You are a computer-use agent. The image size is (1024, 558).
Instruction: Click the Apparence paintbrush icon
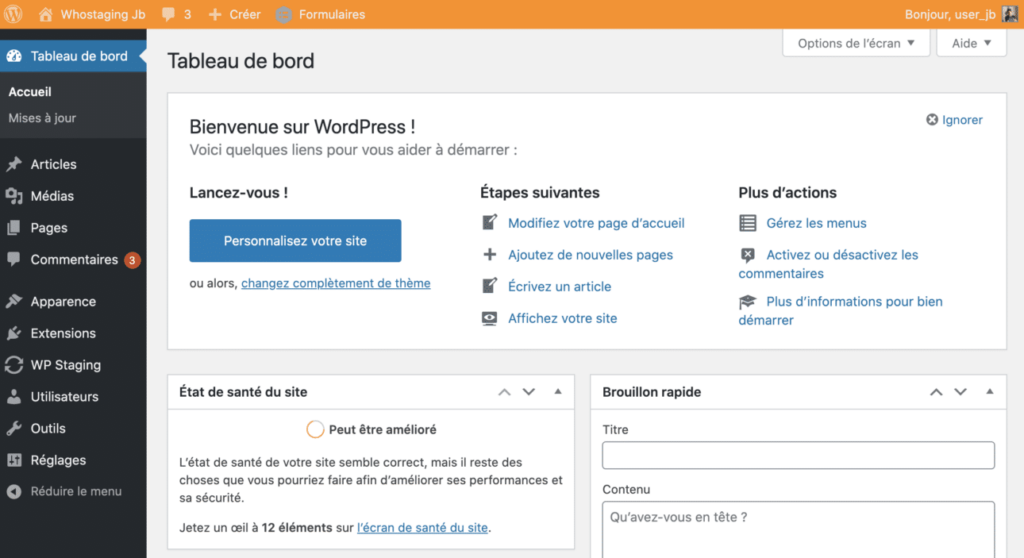14,301
